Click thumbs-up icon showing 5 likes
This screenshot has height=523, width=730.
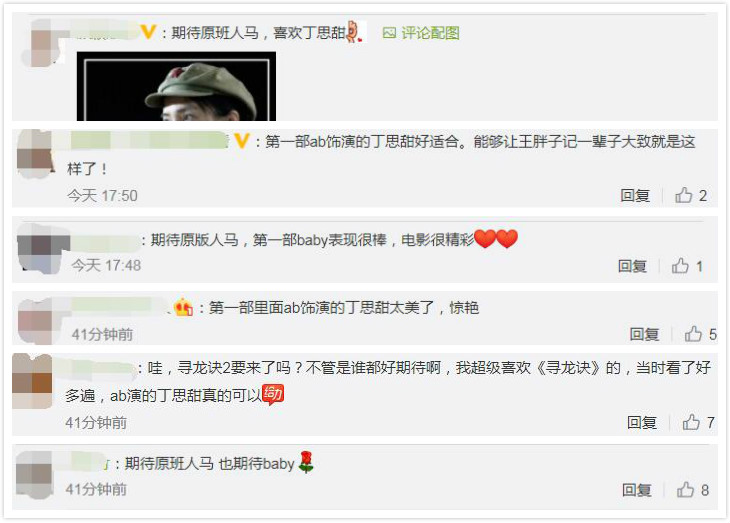[693, 334]
